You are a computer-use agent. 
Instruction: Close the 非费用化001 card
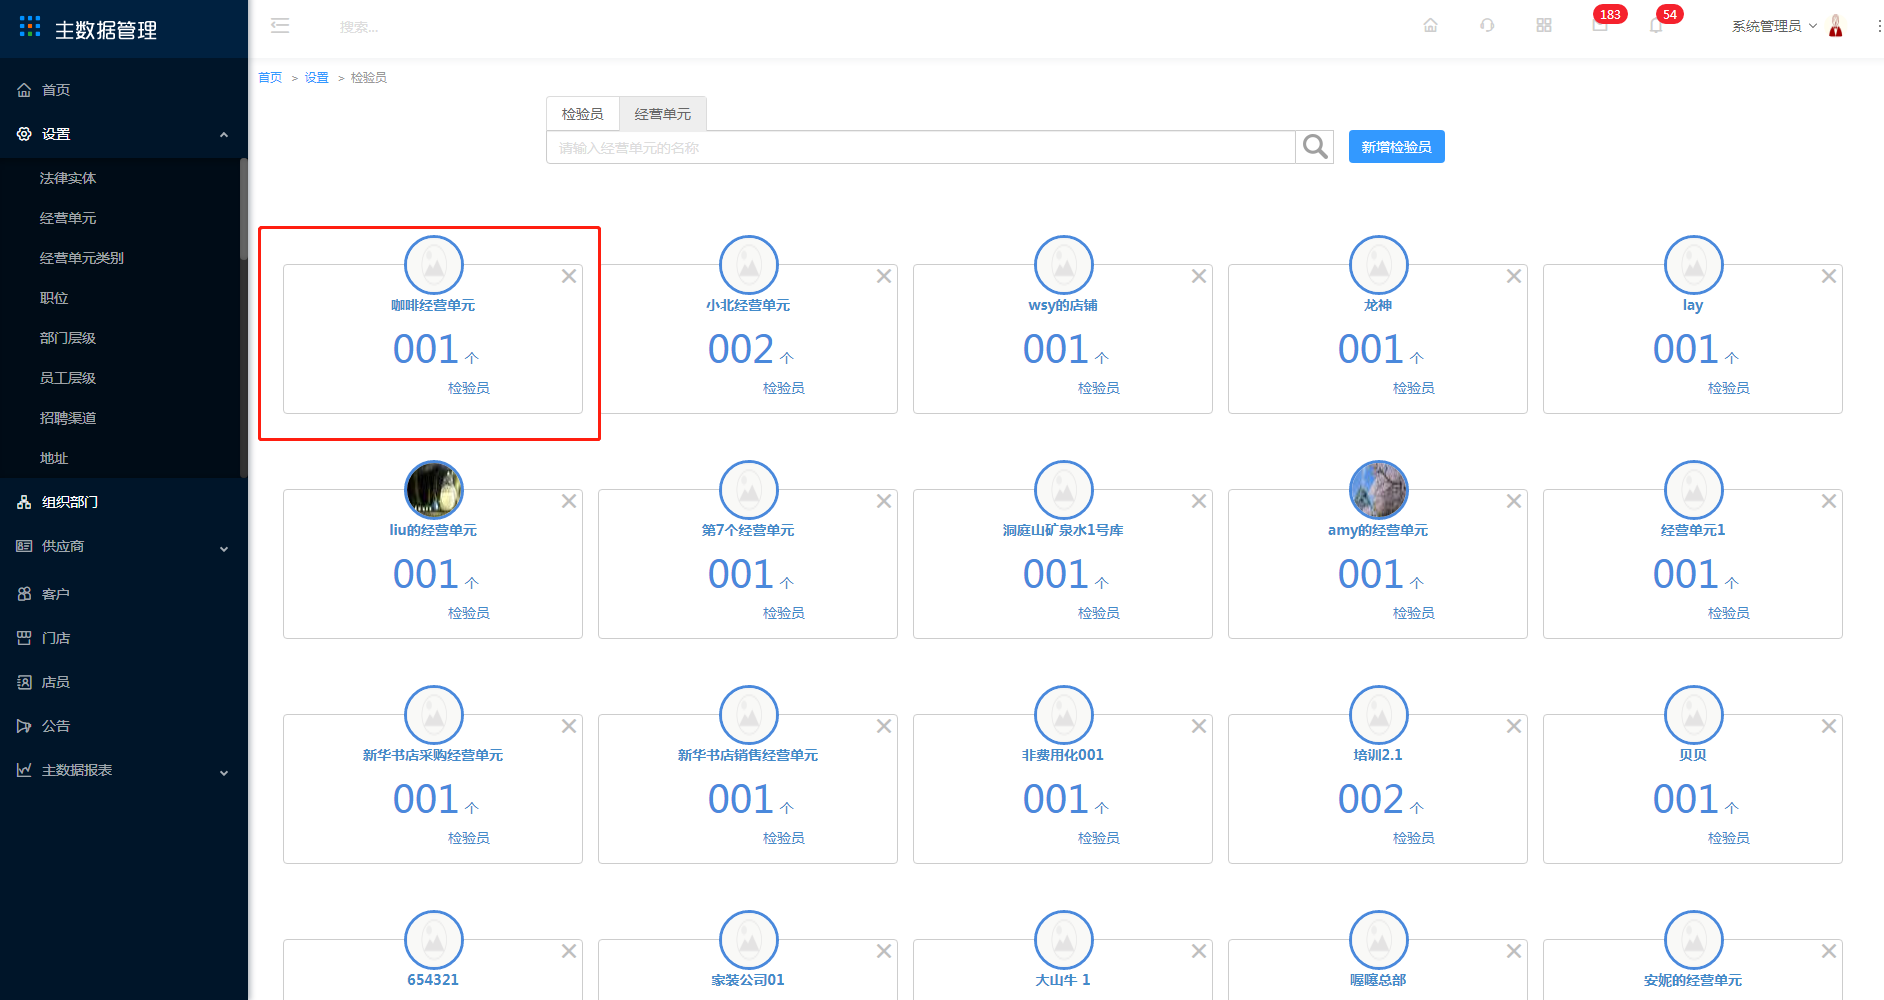pos(1199,726)
